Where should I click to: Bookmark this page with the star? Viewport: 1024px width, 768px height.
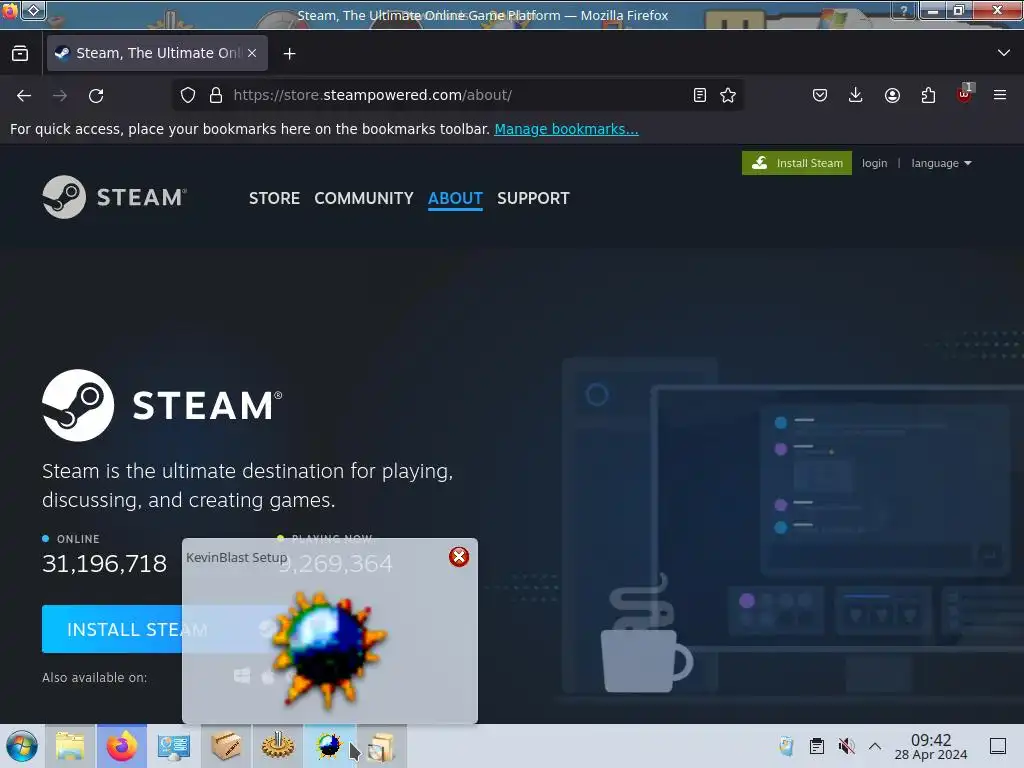(x=728, y=95)
